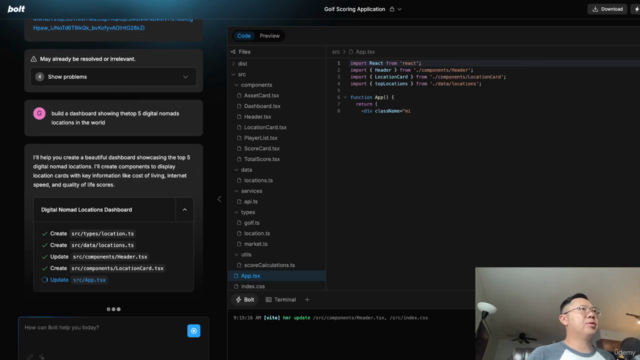Click Digital Nomad Locations Dashboard title

point(87,210)
